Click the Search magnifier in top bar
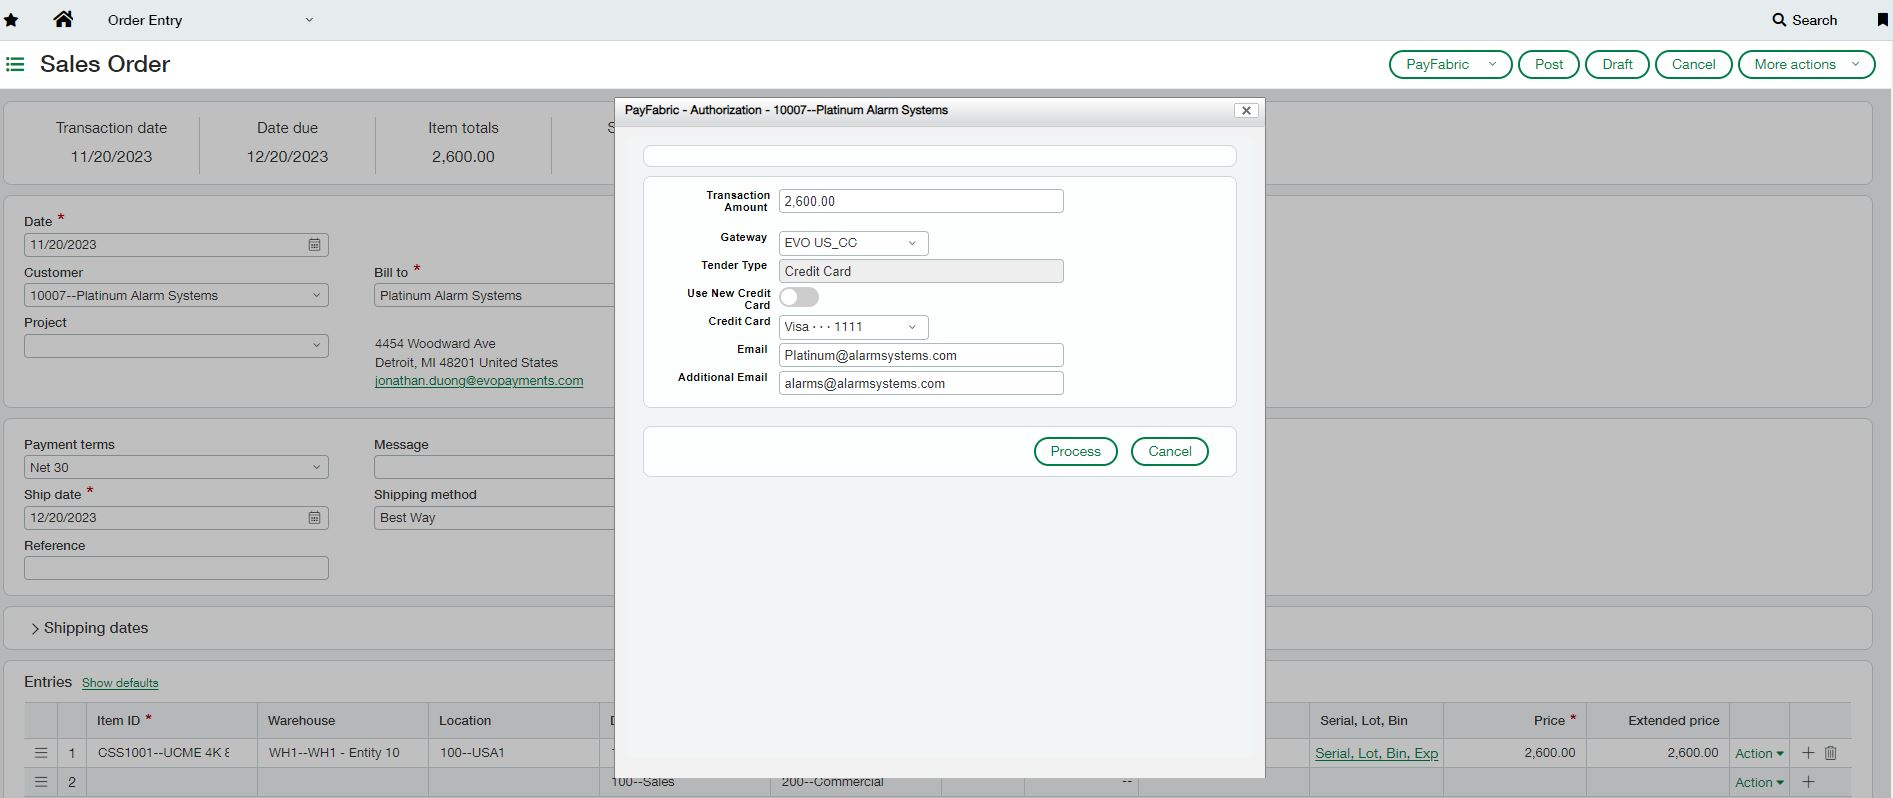The height and width of the screenshot is (798, 1893). pyautogui.click(x=1779, y=20)
